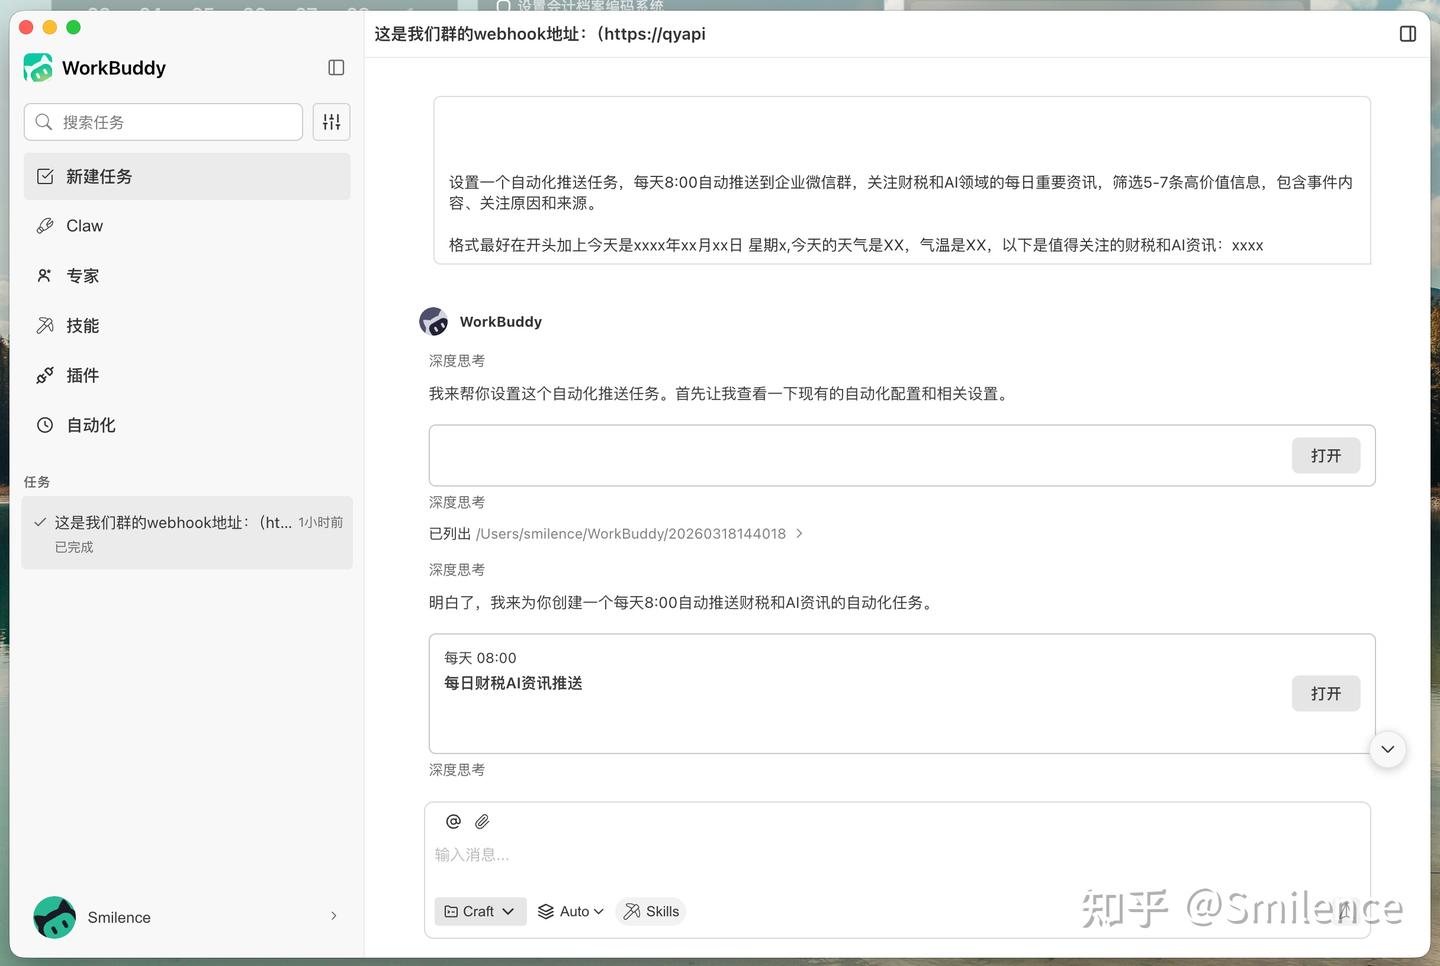Viewport: 1440px width, 966px height.
Task: Open Claw section in sidebar
Action: (187, 226)
